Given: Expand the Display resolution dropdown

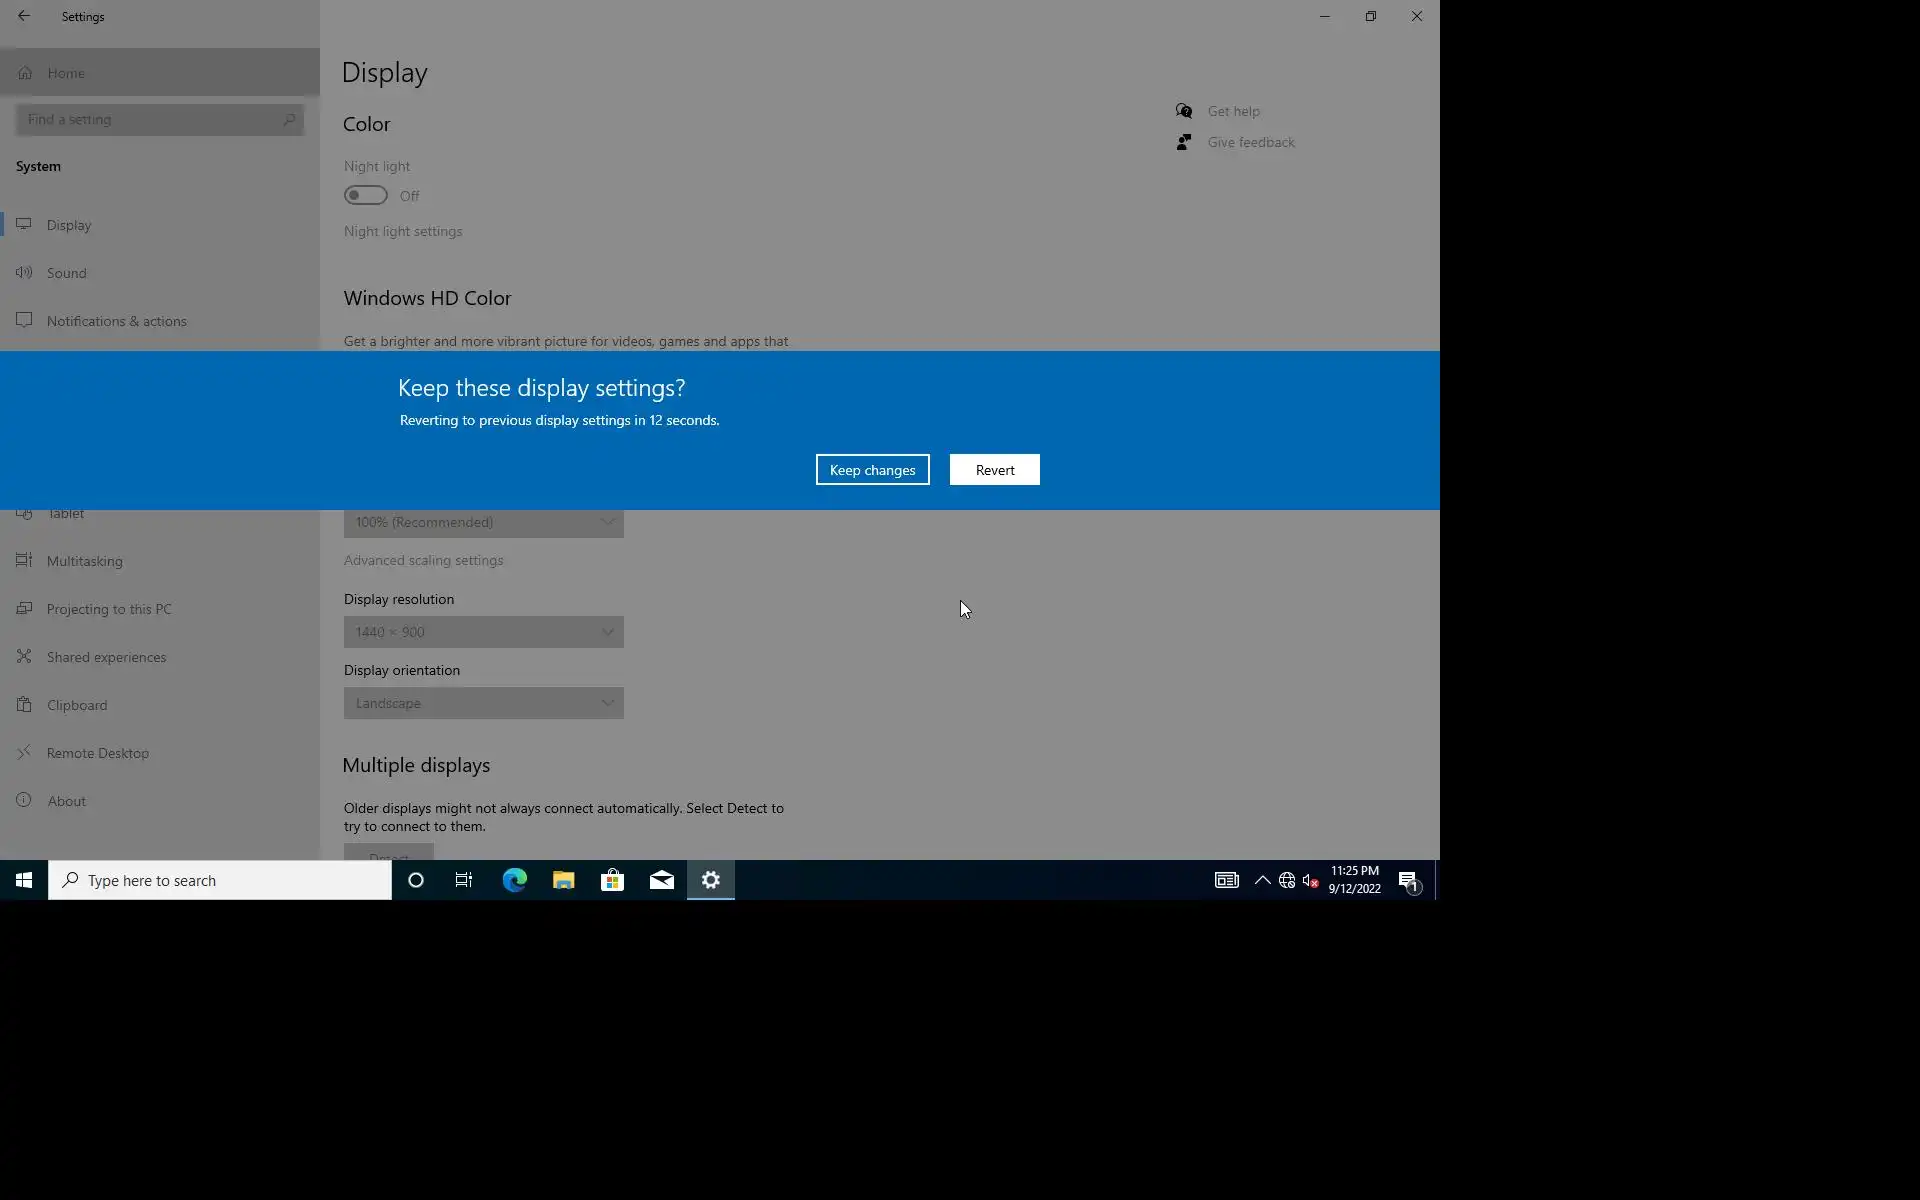Looking at the screenshot, I should (x=483, y=632).
